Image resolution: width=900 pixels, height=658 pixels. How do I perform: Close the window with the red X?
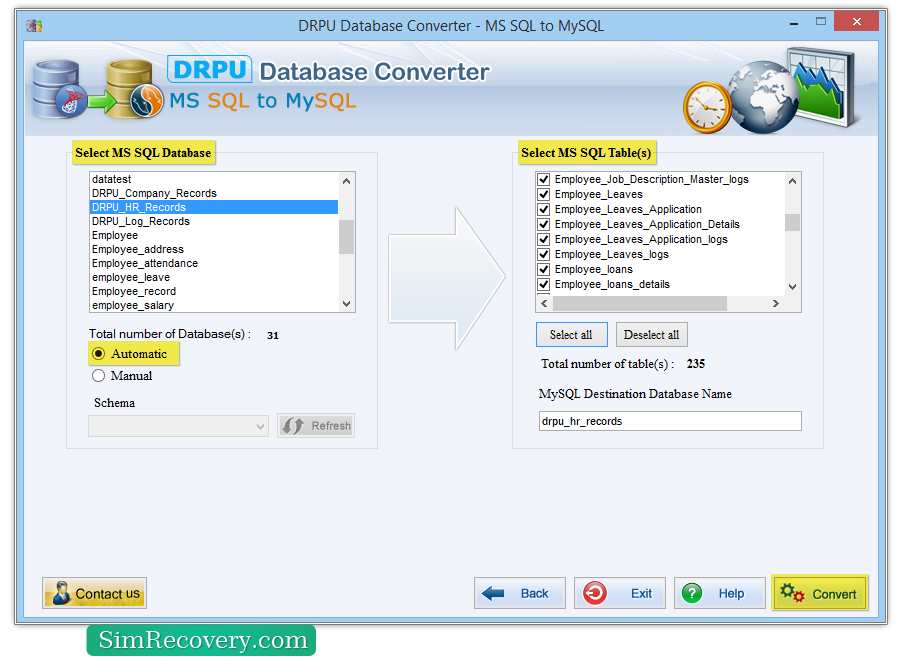tap(856, 21)
